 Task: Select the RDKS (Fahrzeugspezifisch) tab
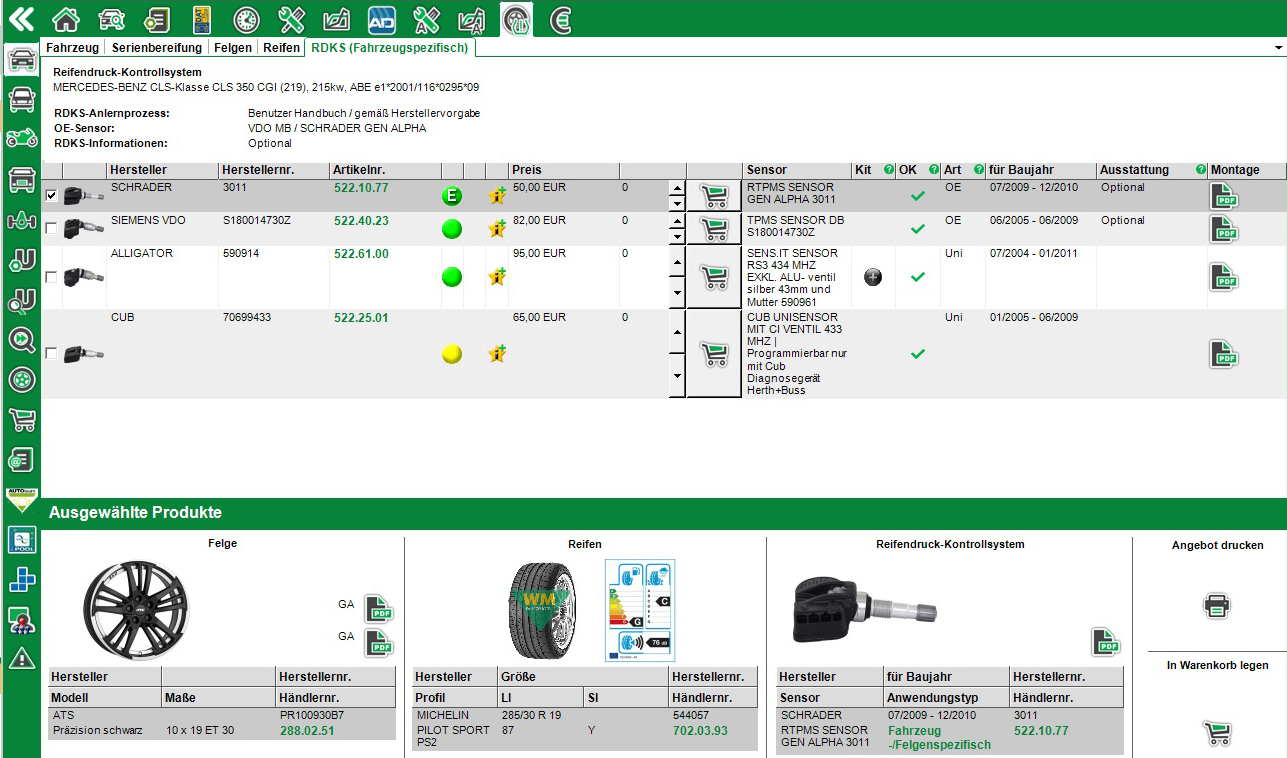(389, 47)
